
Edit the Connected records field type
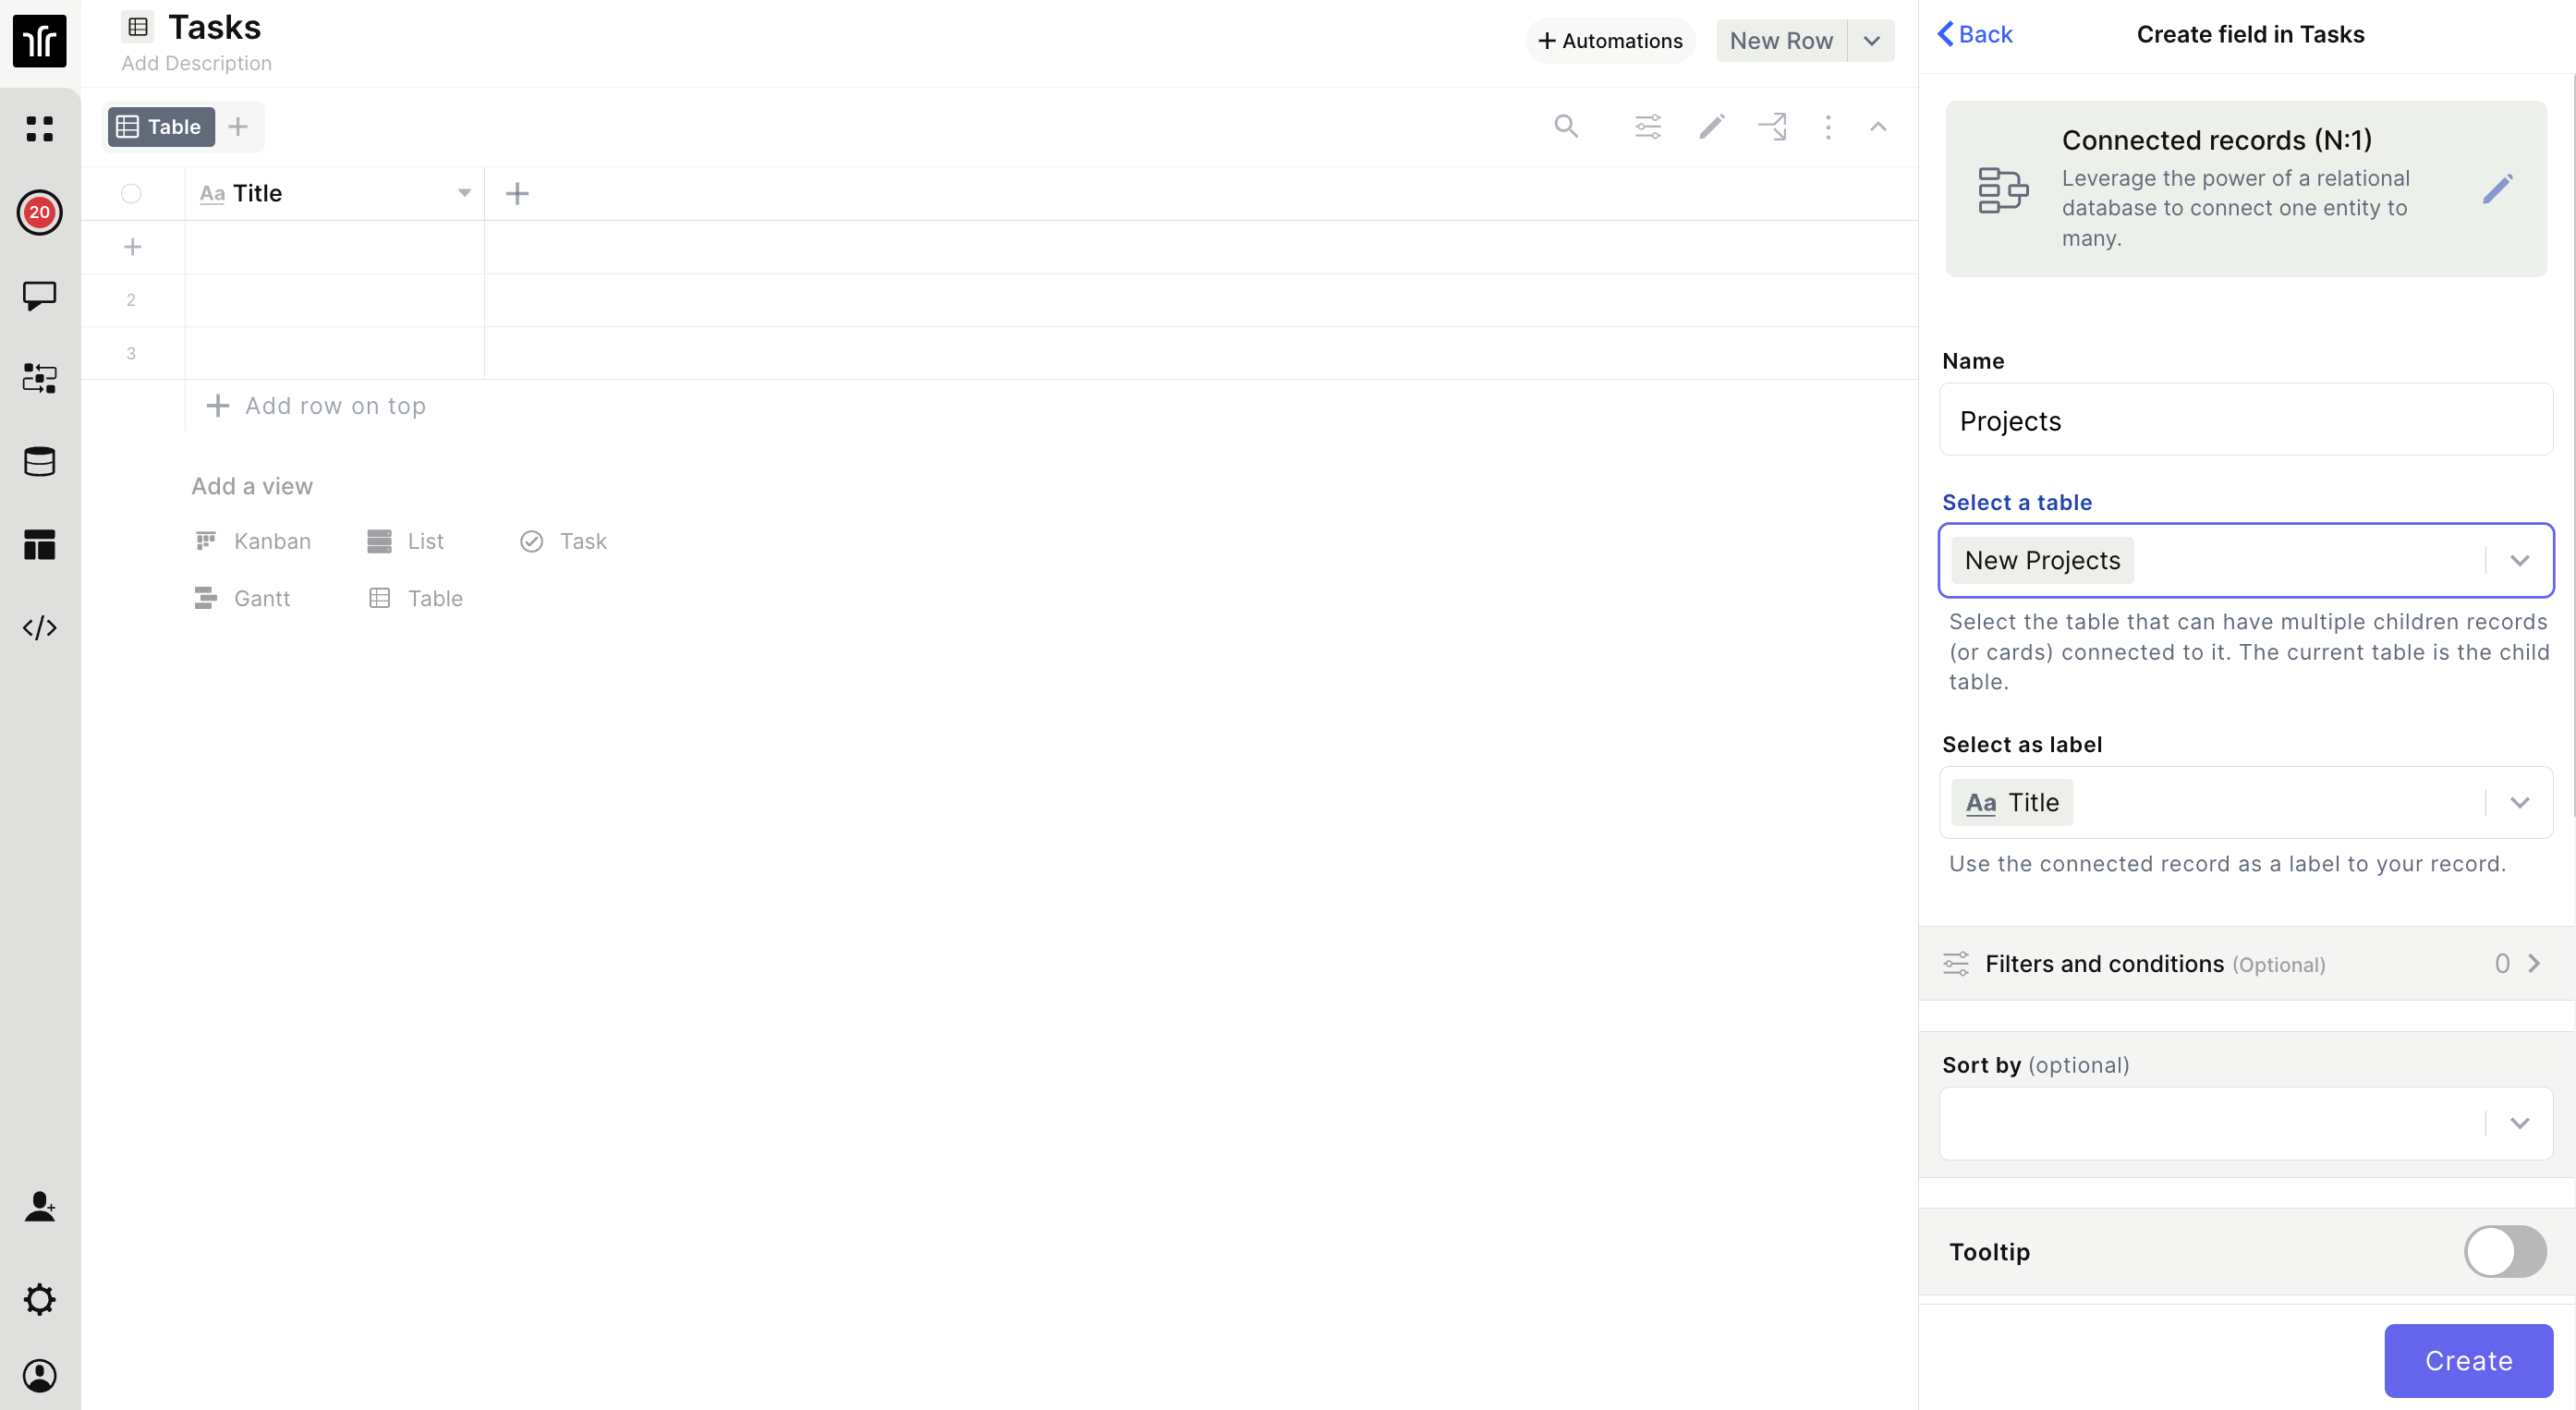[2497, 189]
